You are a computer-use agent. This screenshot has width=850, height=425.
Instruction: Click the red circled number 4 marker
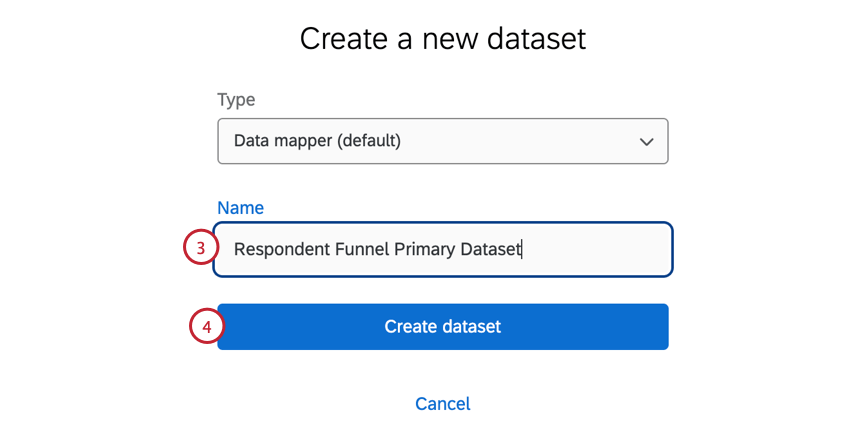coord(206,327)
